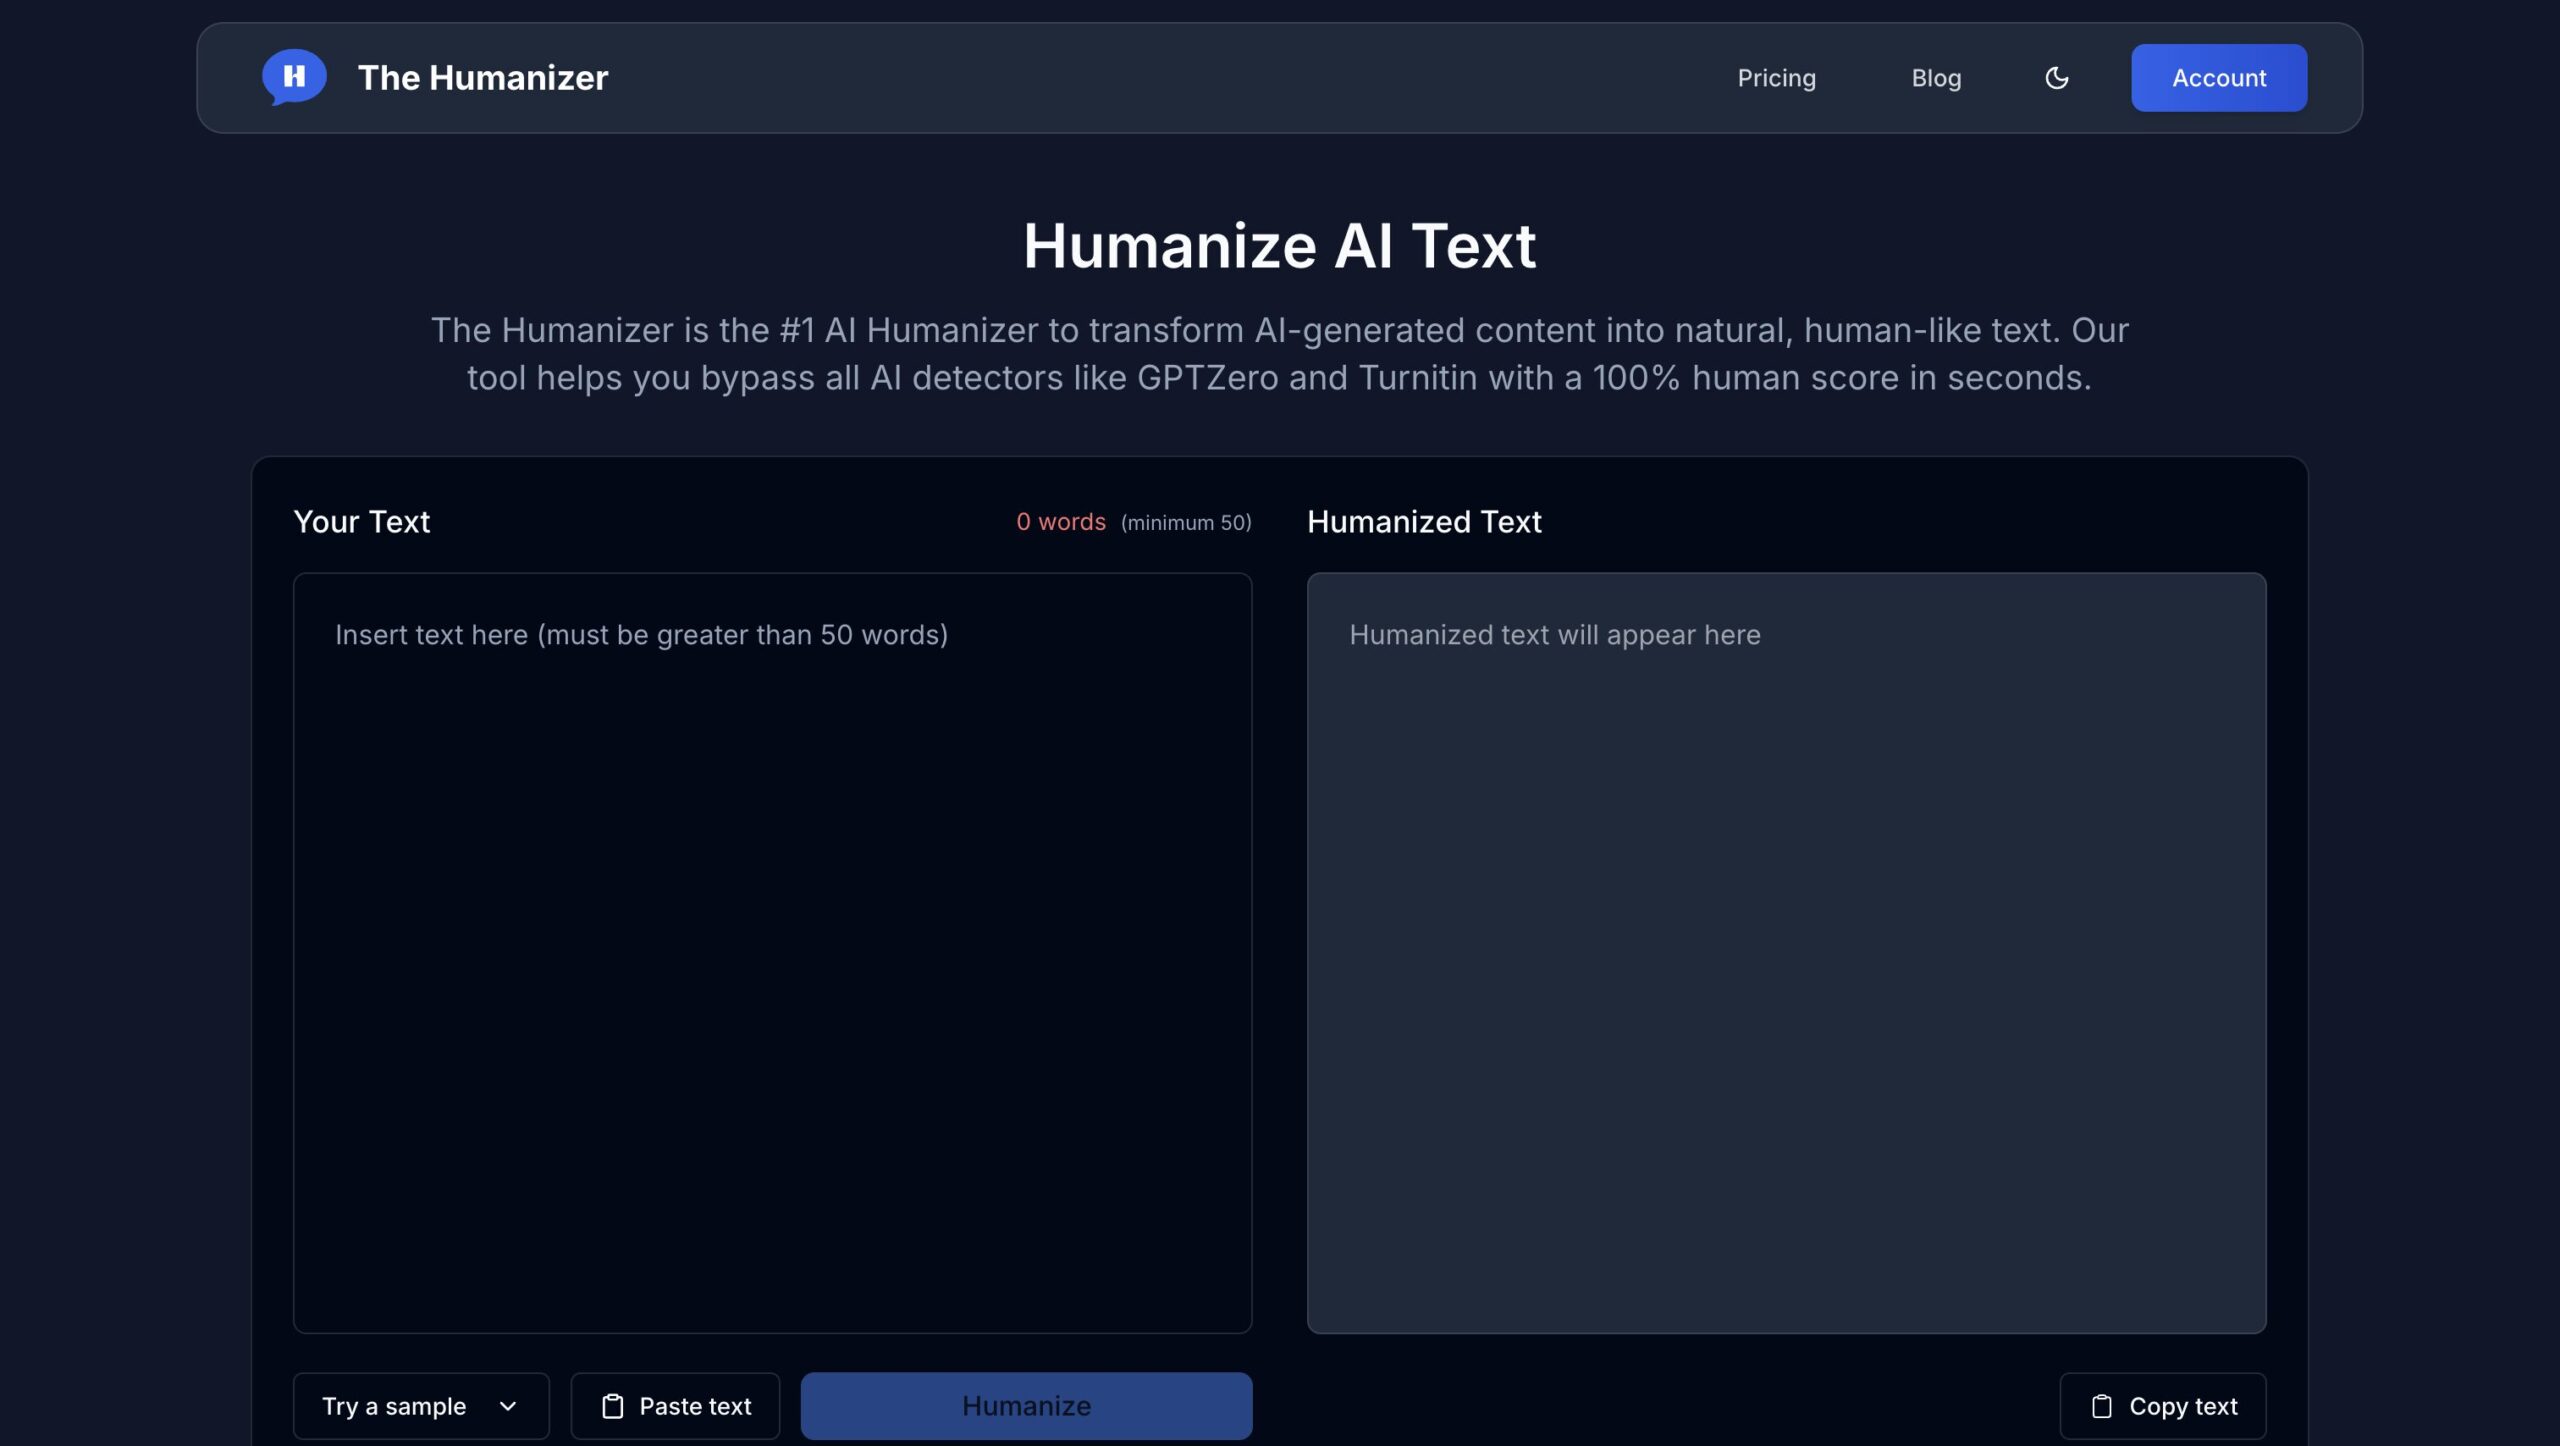Go to the Blog page
The image size is (2560, 1446).
click(1936, 78)
